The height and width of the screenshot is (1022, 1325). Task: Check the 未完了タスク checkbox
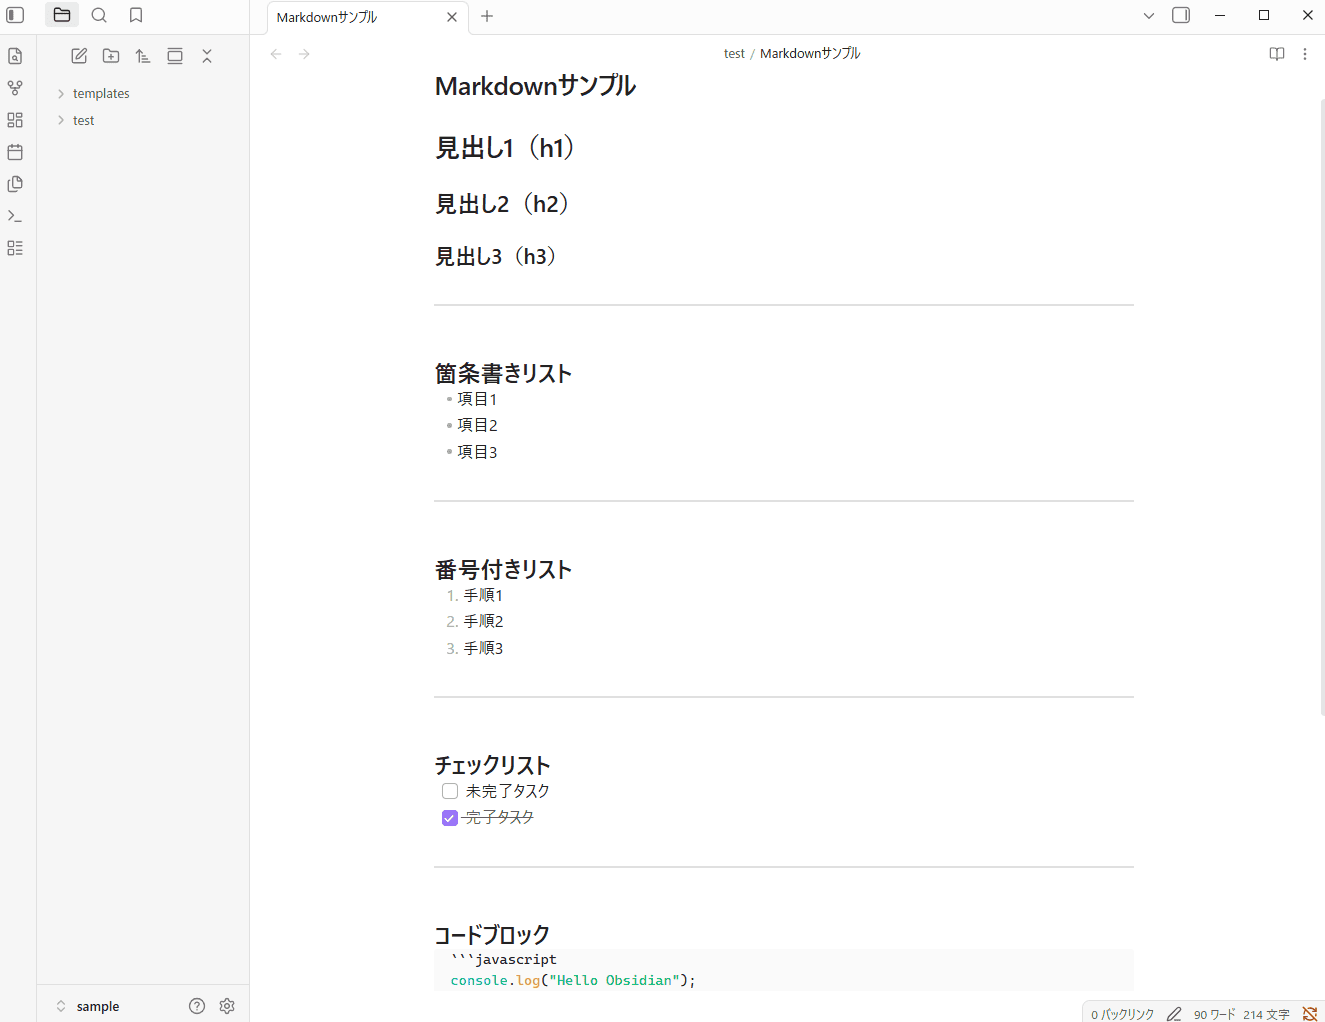449,790
